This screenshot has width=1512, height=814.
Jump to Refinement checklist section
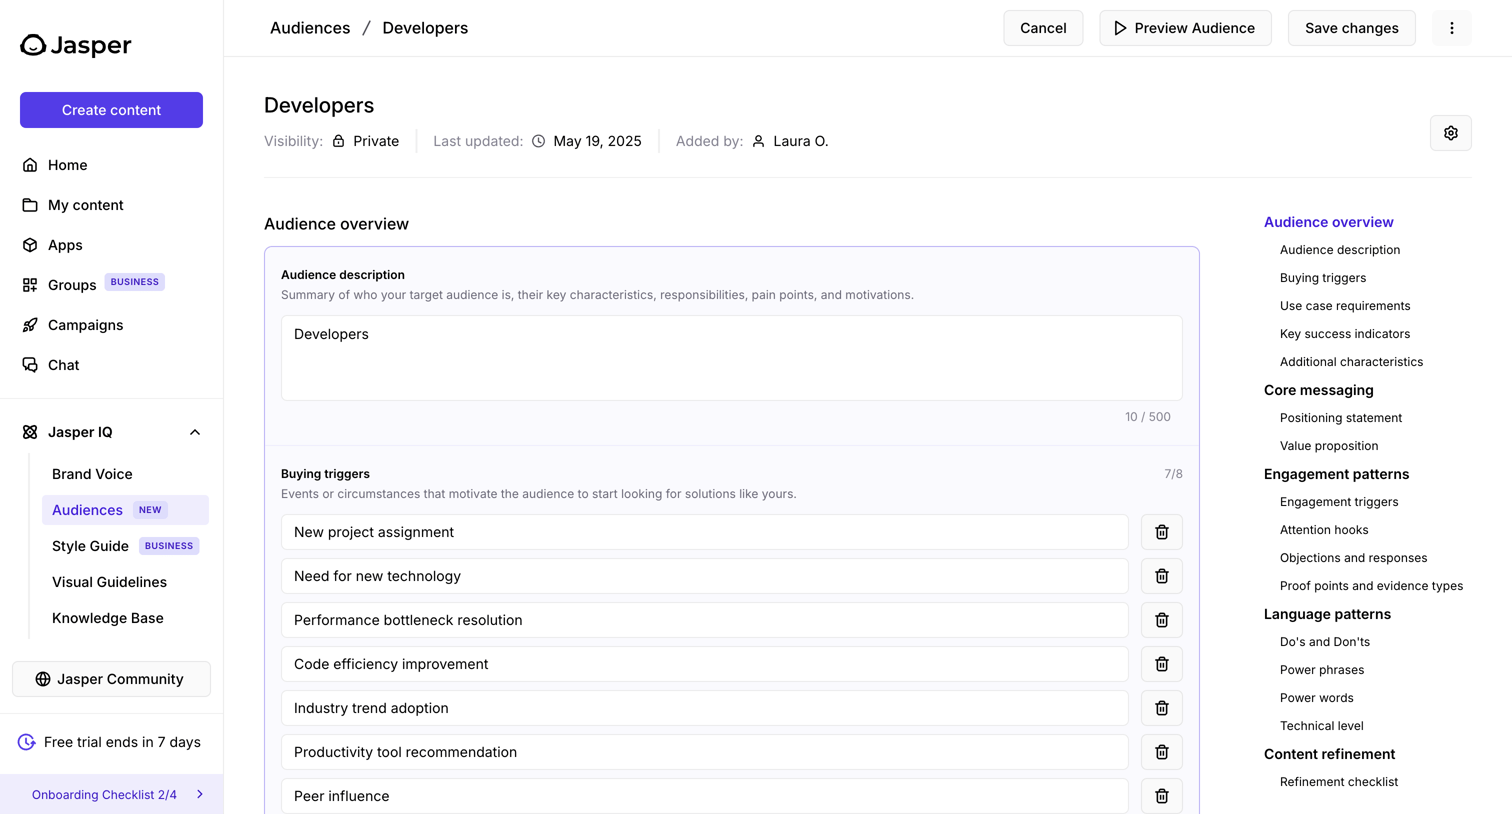tap(1339, 782)
